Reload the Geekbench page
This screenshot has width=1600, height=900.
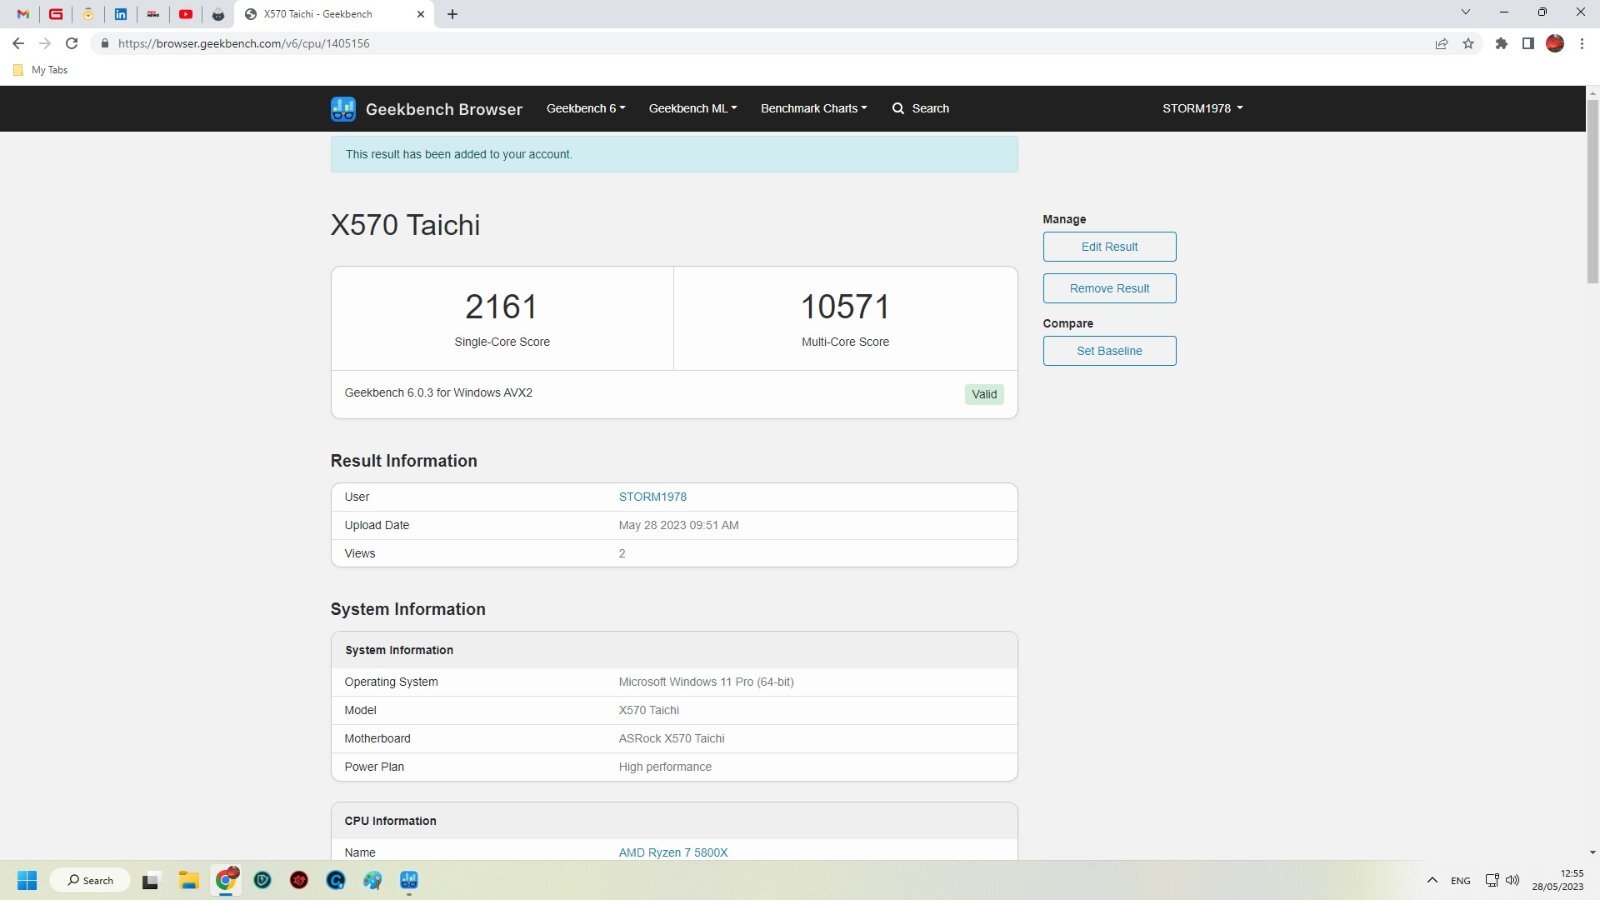[72, 43]
